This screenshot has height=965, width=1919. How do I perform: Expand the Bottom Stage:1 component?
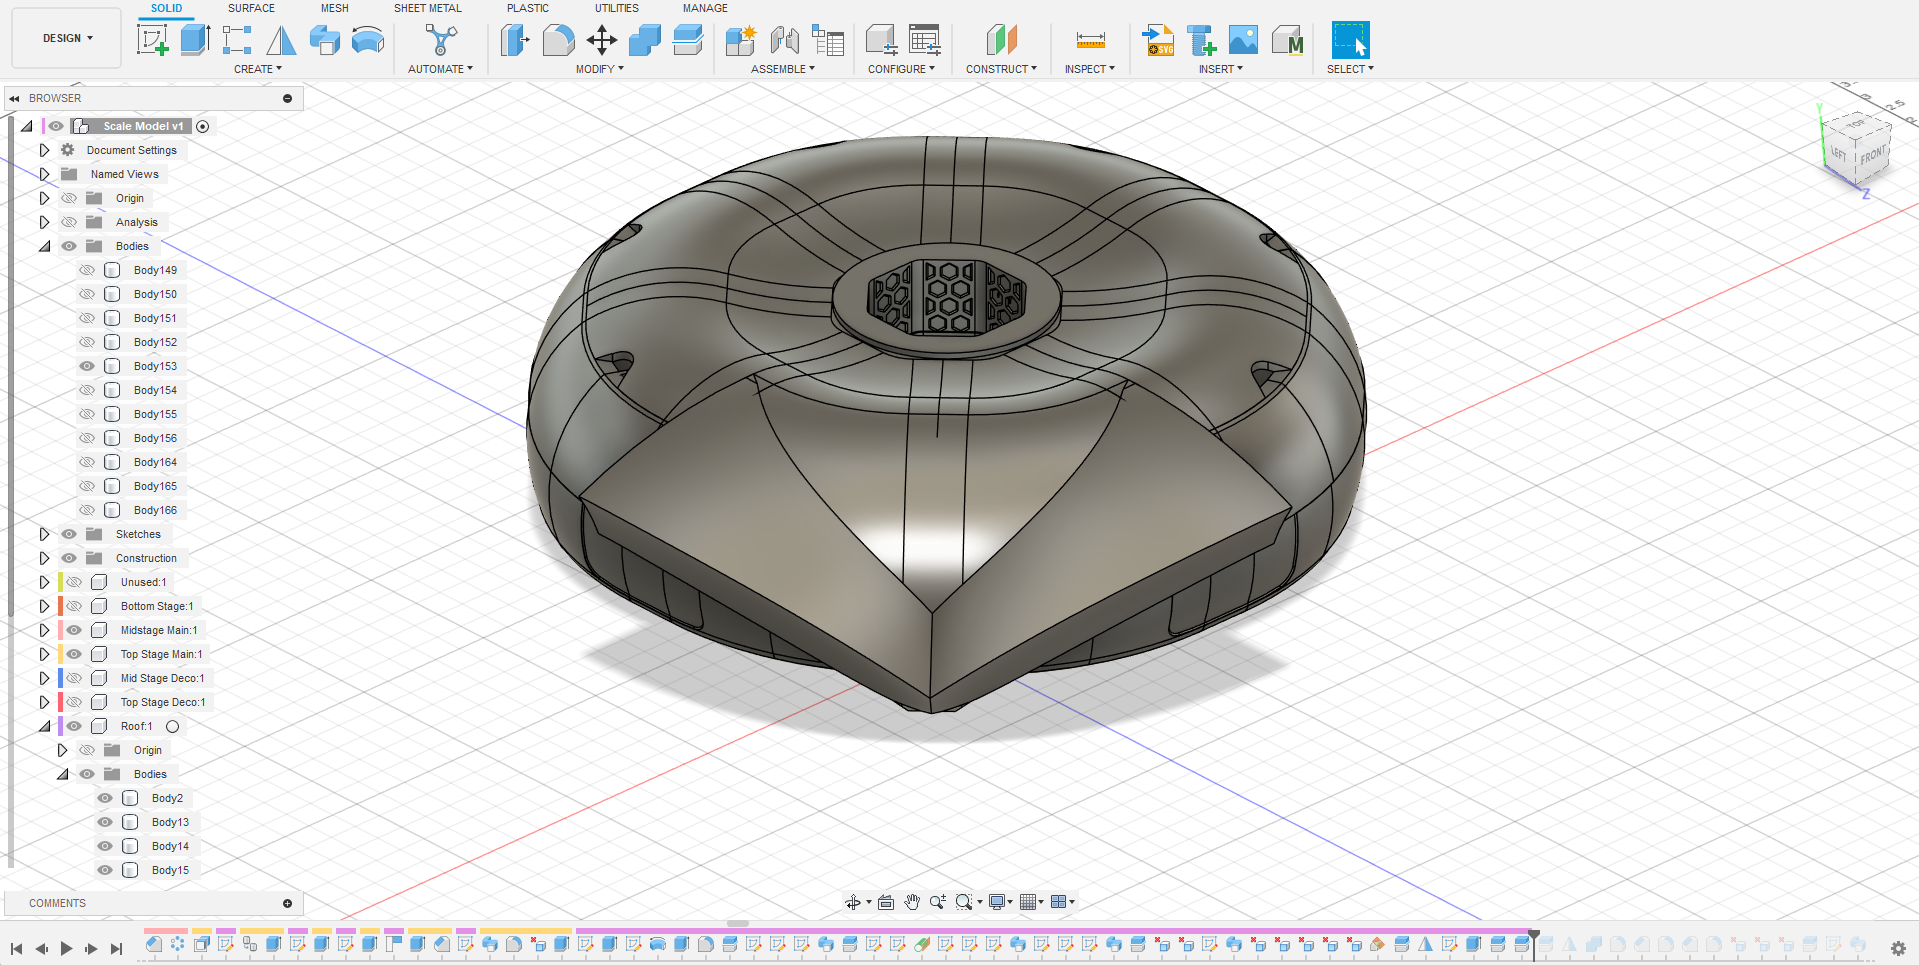click(x=44, y=606)
